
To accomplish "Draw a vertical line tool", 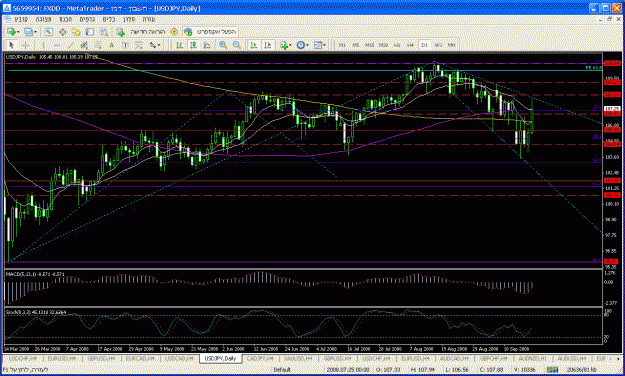I will pyautogui.click(x=43, y=45).
